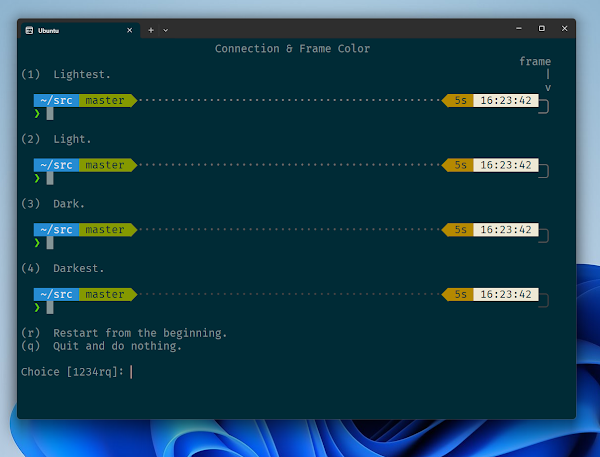Screen dimensions: 600x457
Task: Click the 5s segment under Lightest
Action: (x=460, y=100)
